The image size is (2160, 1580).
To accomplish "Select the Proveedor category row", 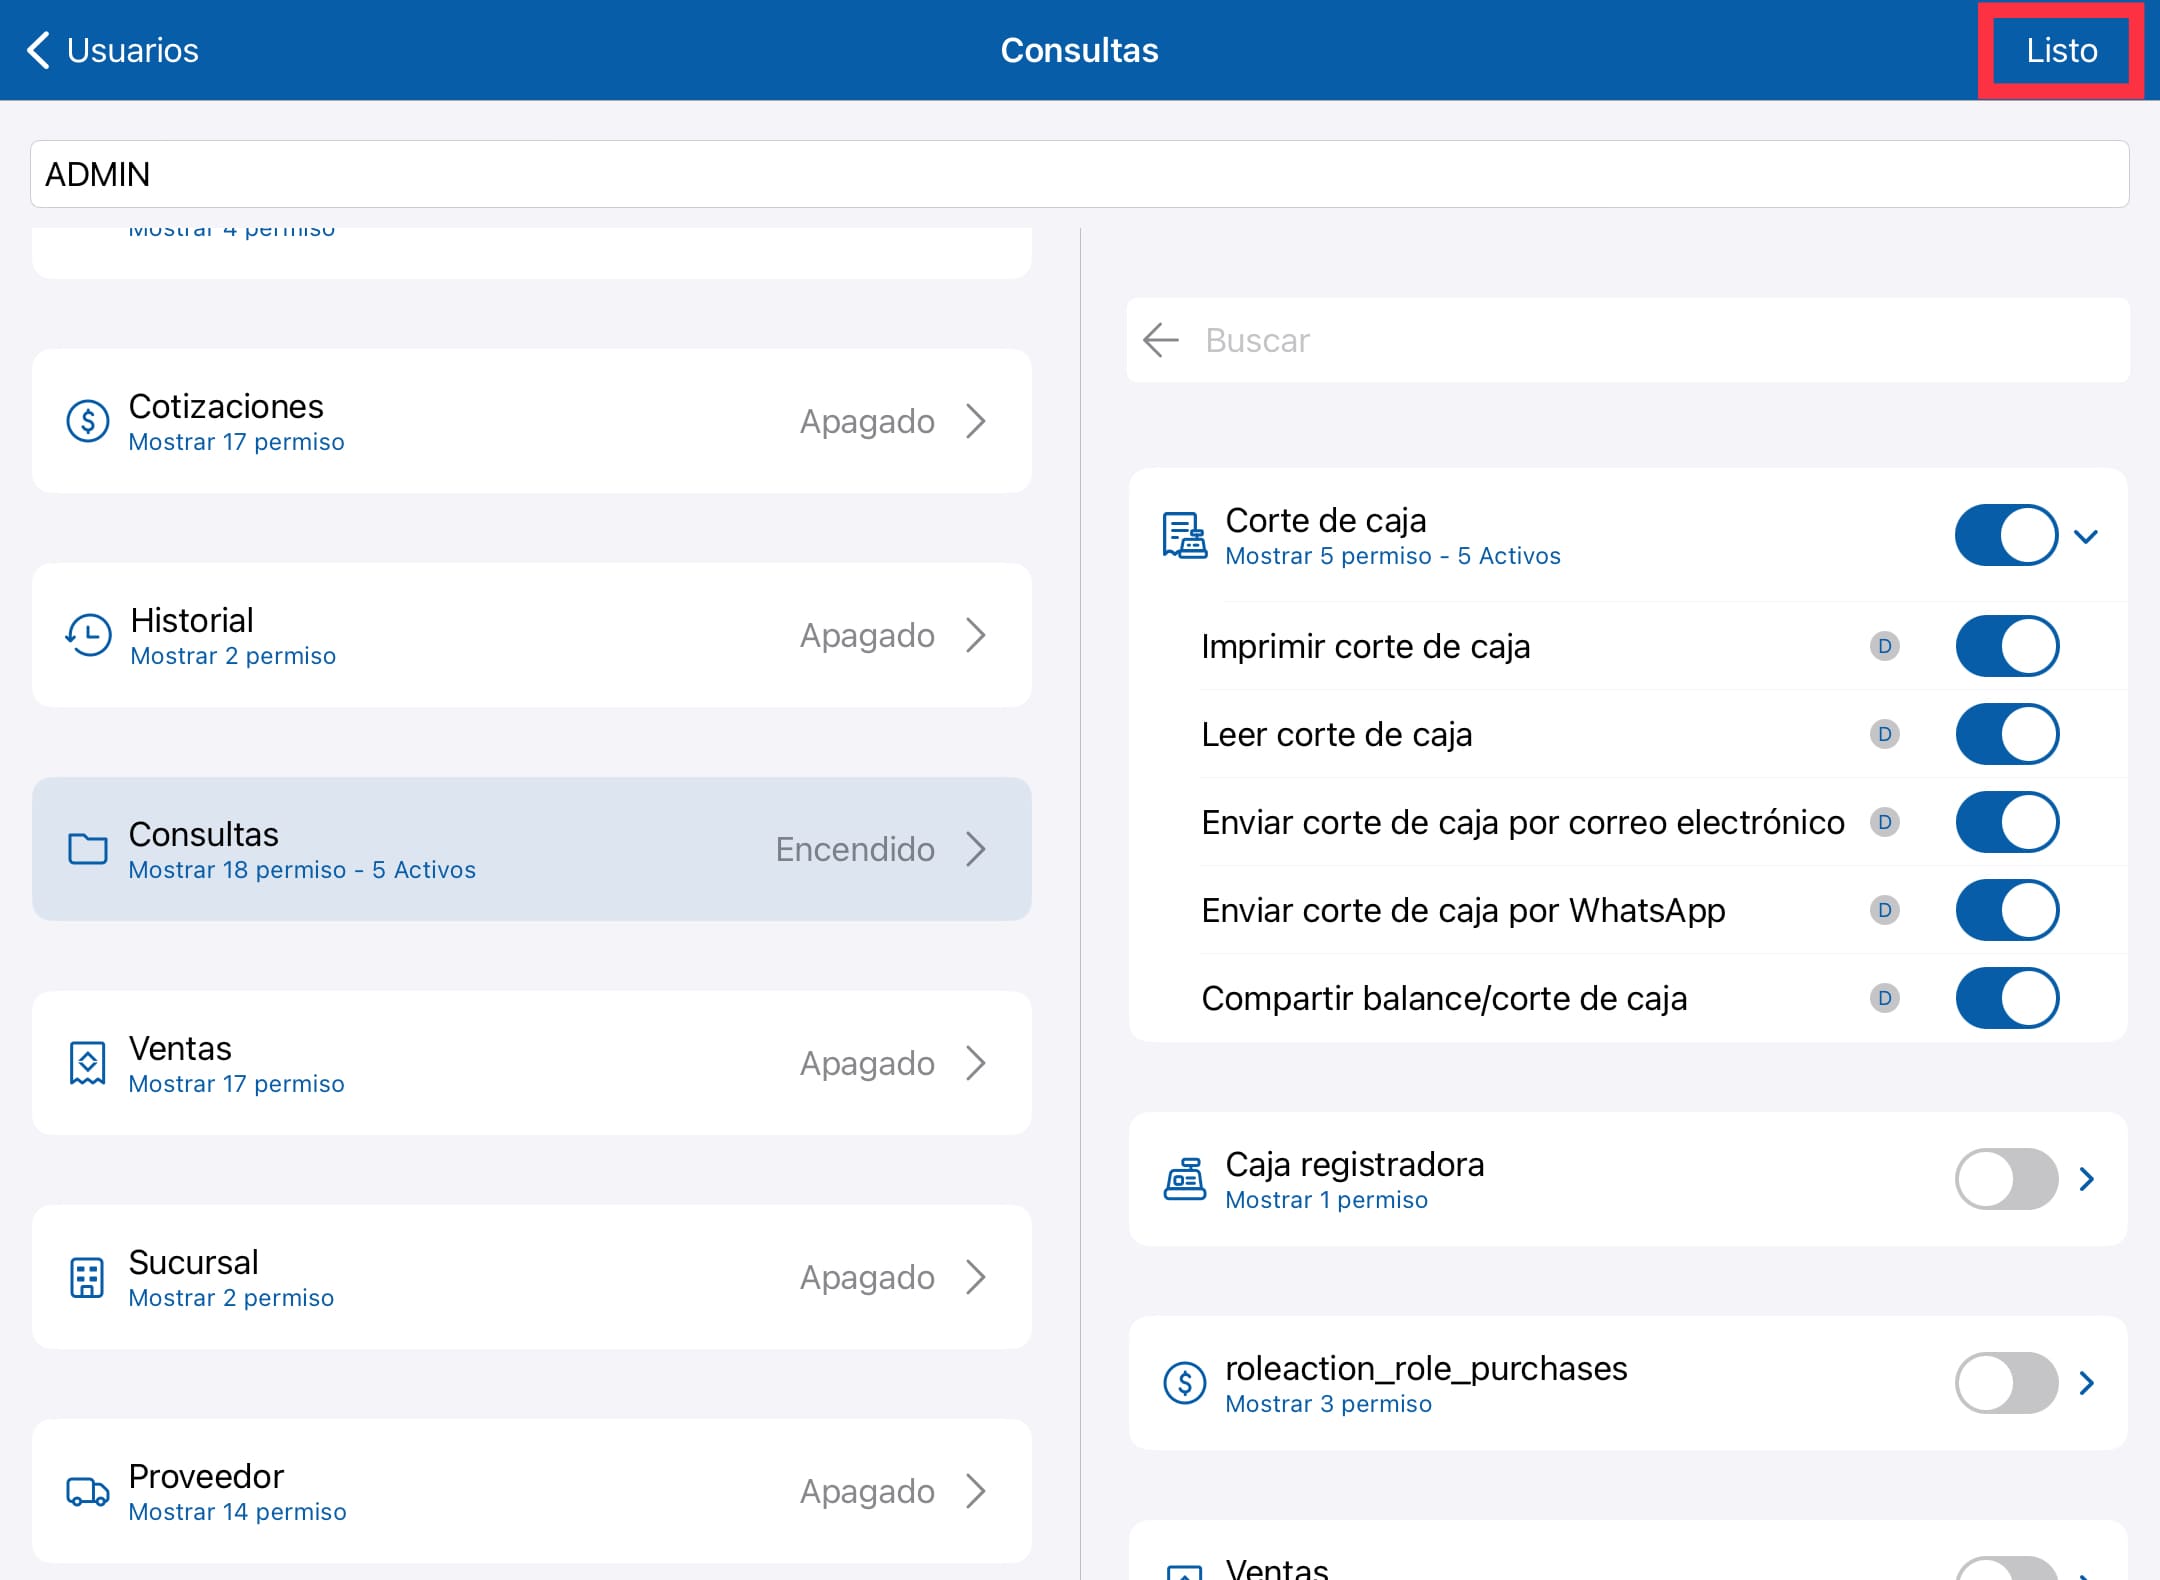I will 531,1491.
